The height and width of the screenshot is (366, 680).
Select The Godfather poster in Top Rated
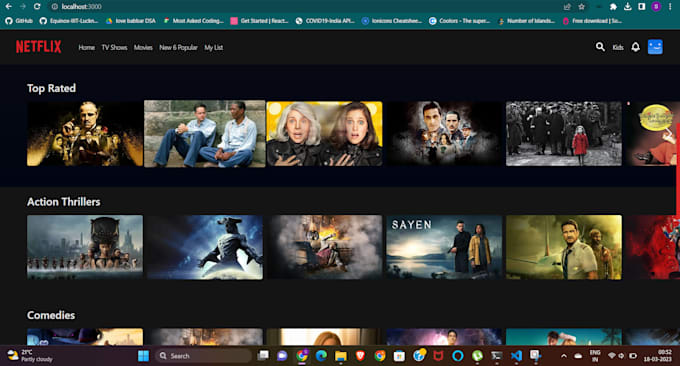point(85,134)
